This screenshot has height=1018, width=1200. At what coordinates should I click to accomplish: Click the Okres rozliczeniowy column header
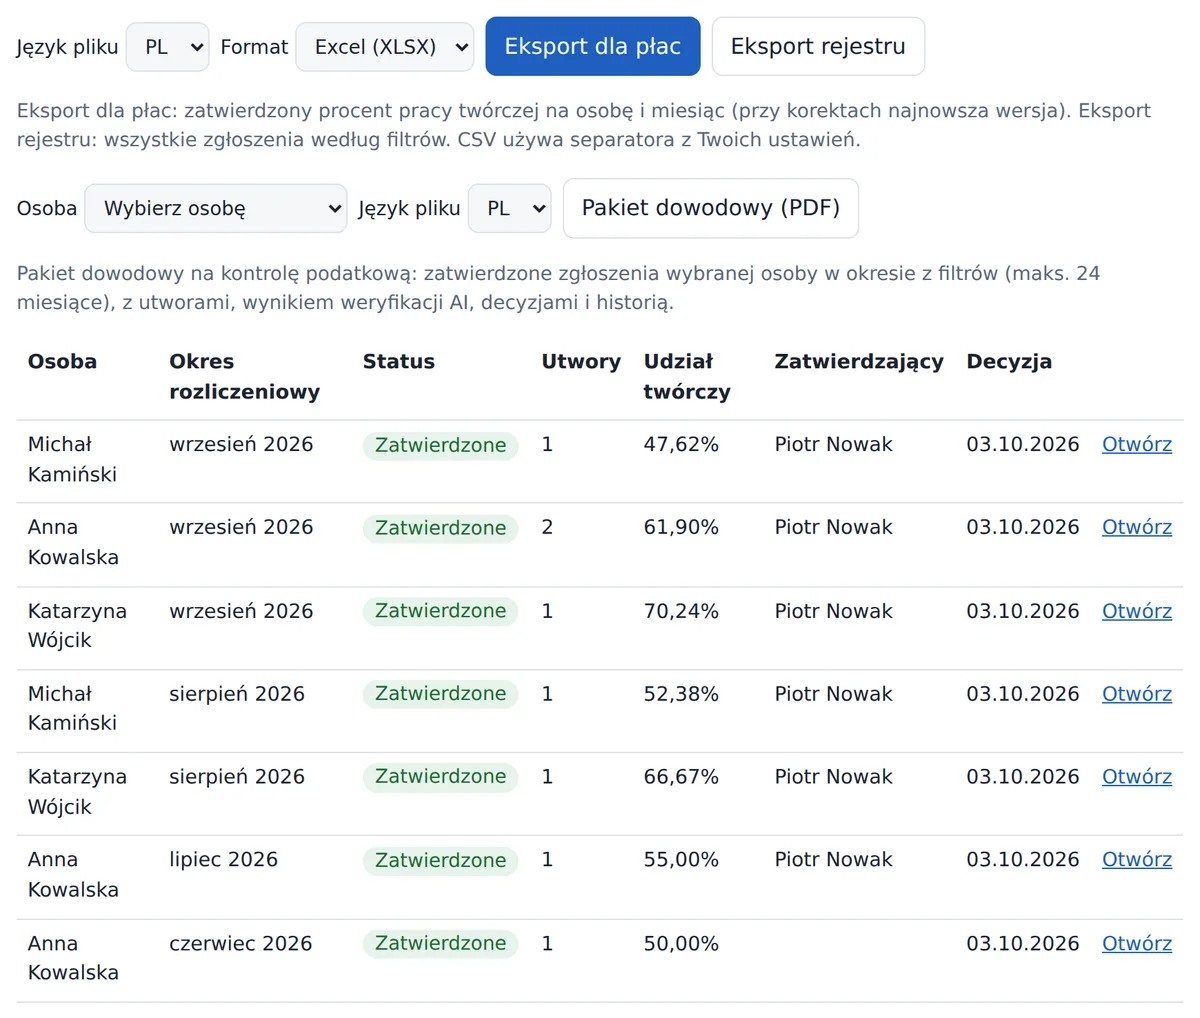point(245,377)
